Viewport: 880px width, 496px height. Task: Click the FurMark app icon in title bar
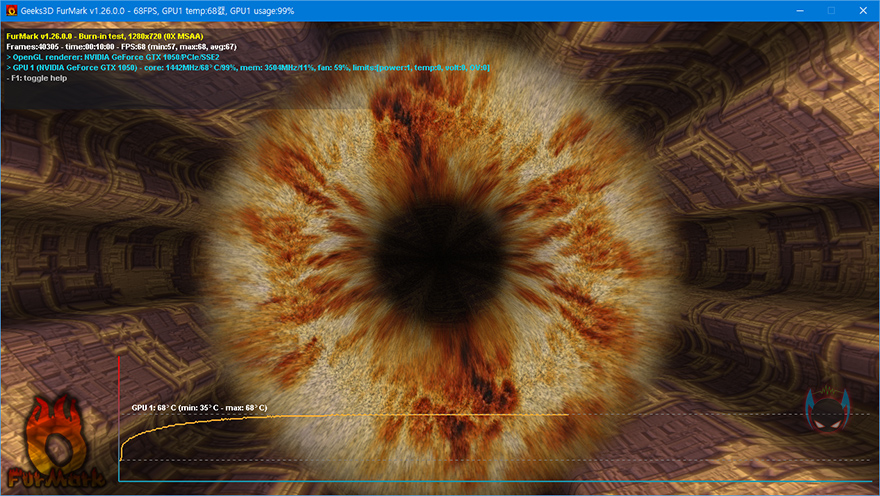11,11
